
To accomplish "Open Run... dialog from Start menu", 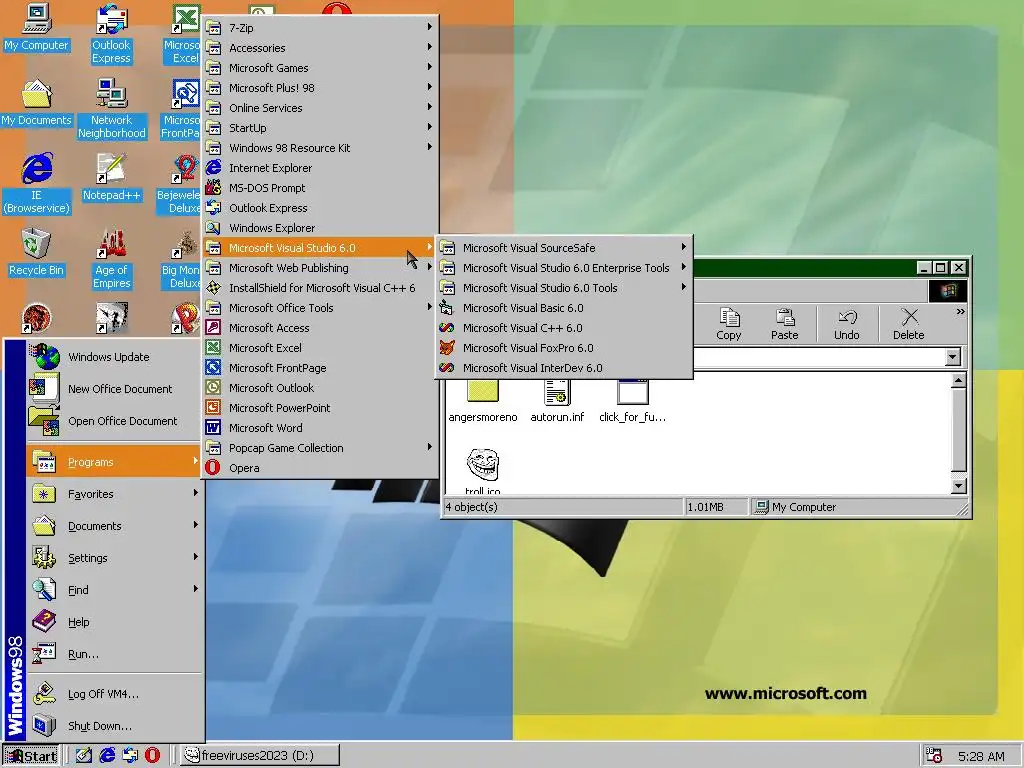I will click(113, 654).
